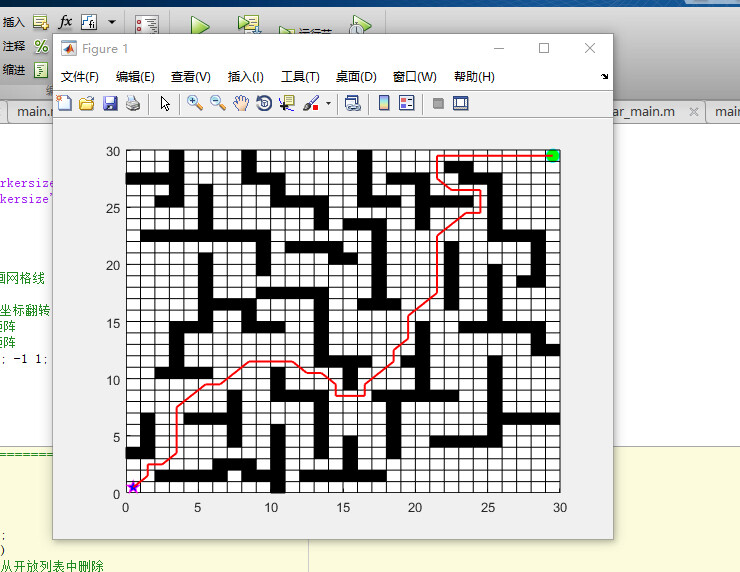
Task: Click the insert section icon next to 插入
Action: [x=41, y=22]
